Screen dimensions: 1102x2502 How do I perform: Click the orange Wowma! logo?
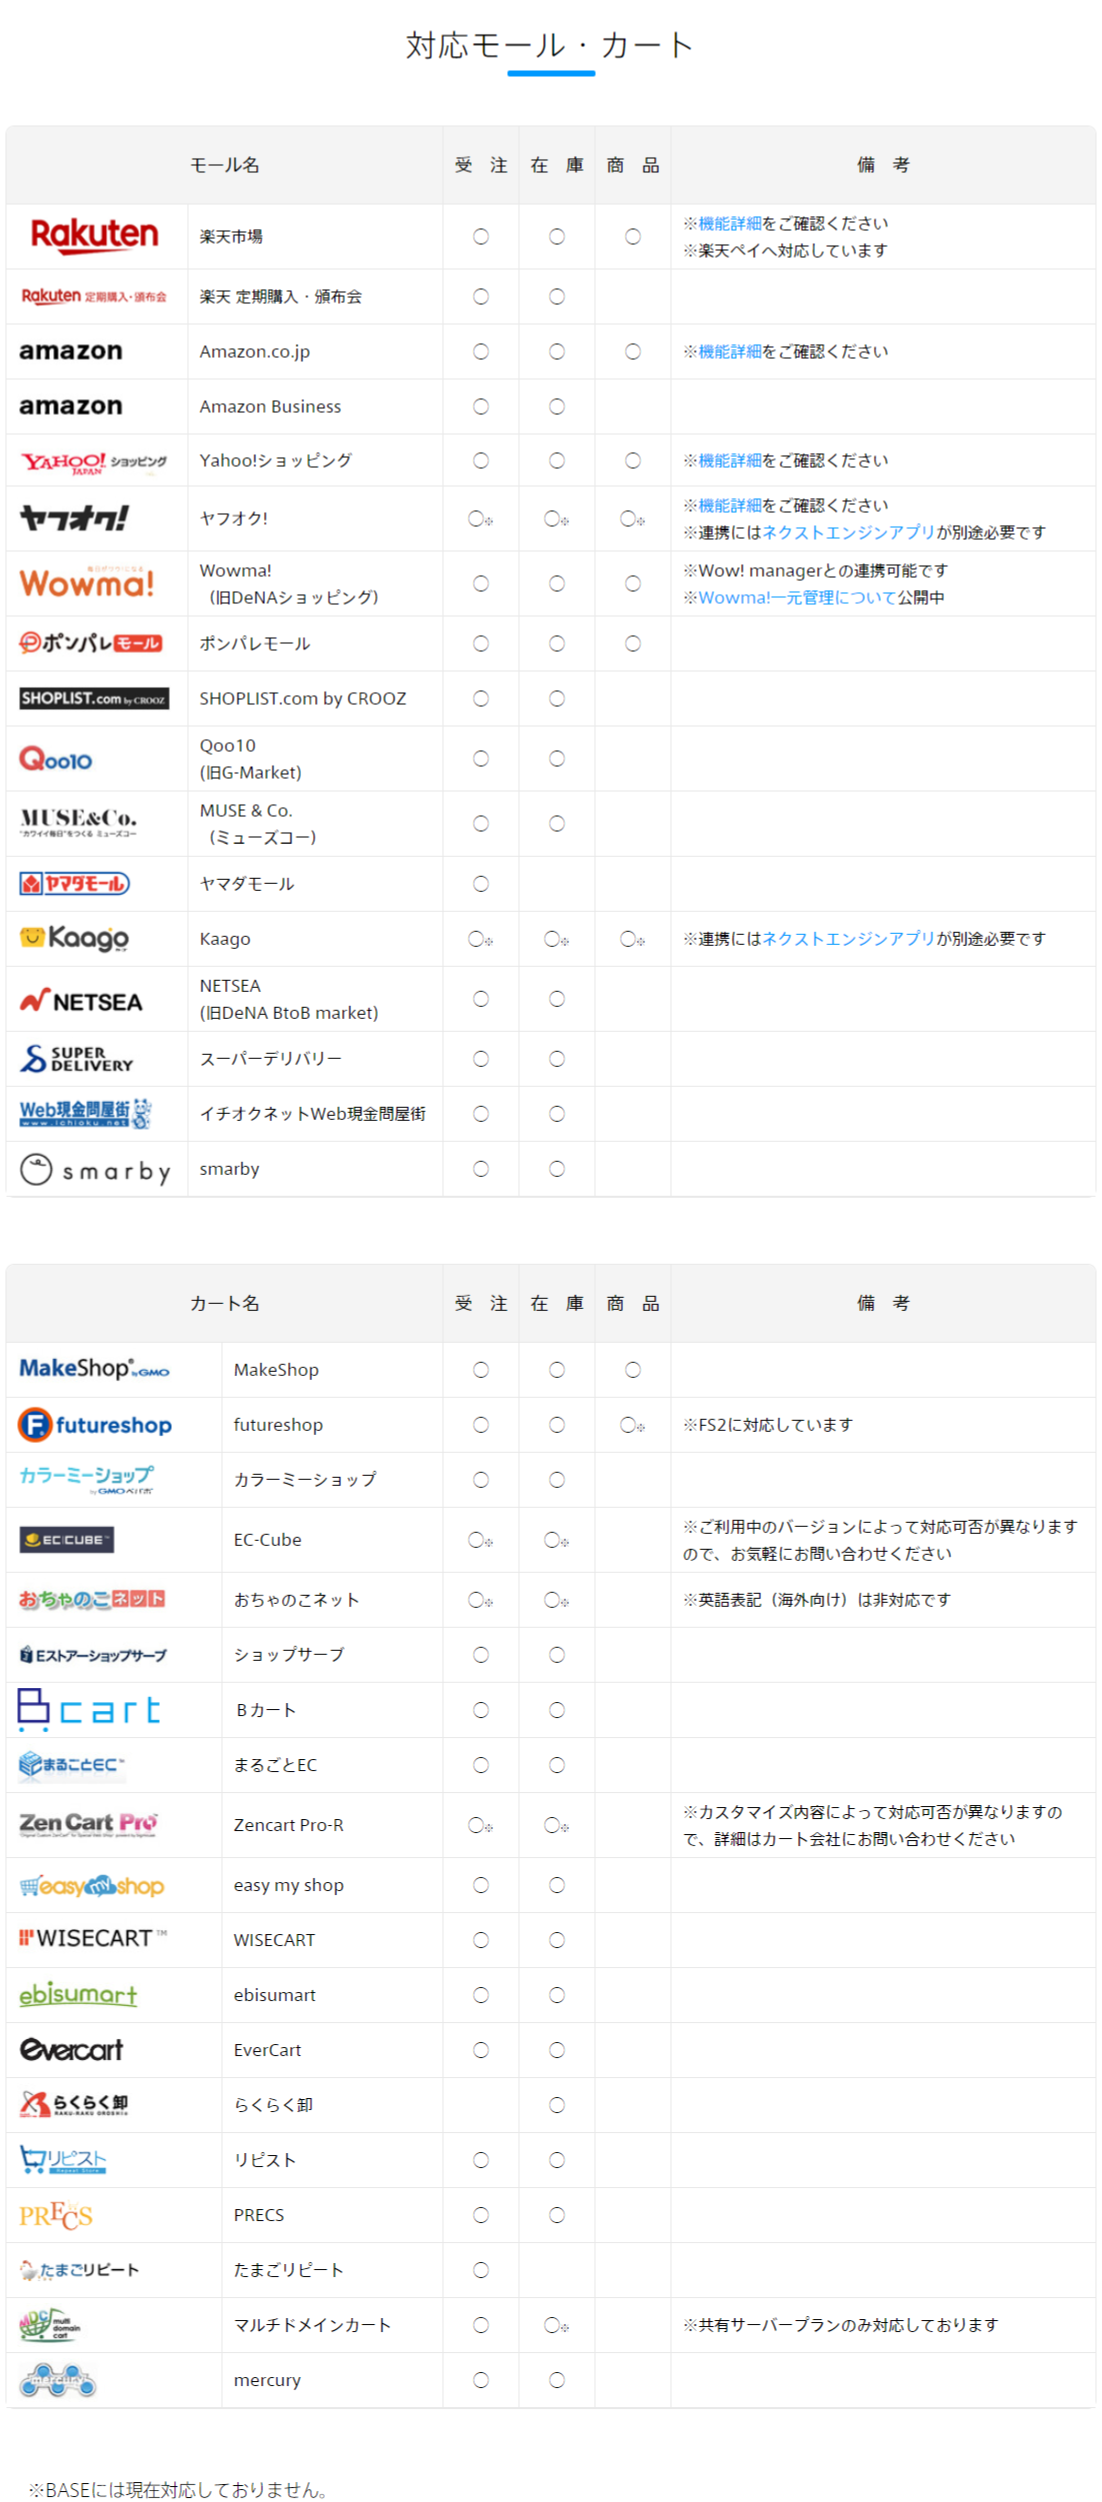point(87,582)
